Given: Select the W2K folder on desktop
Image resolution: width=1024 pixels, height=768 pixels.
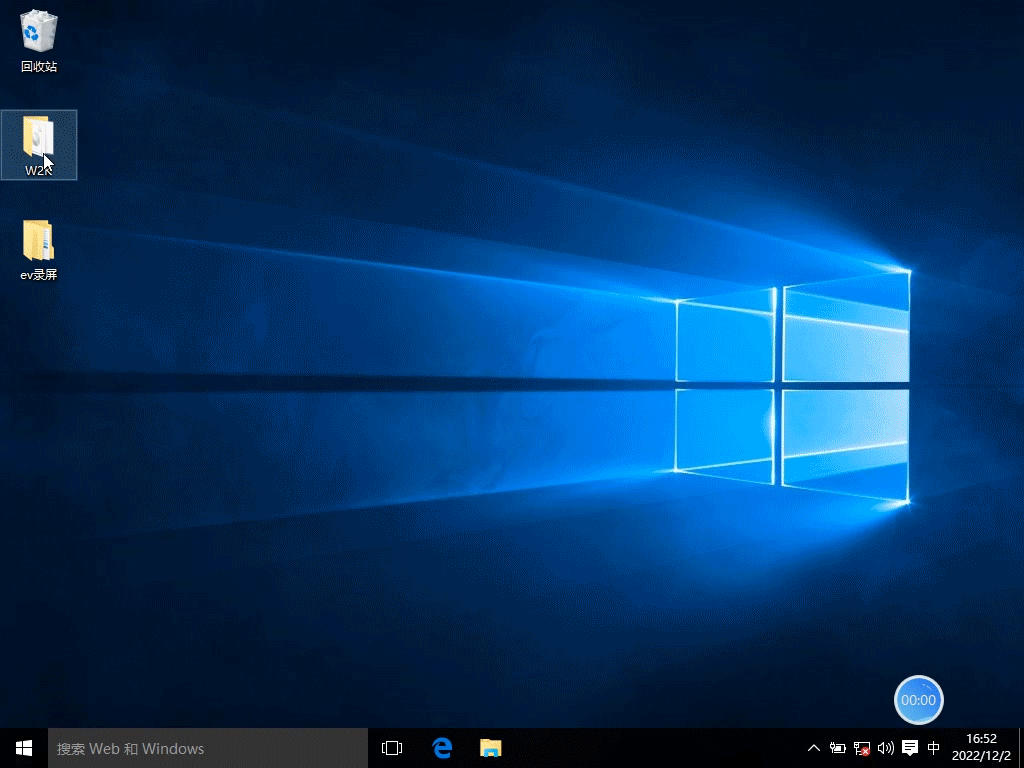Looking at the screenshot, I should pyautogui.click(x=39, y=145).
